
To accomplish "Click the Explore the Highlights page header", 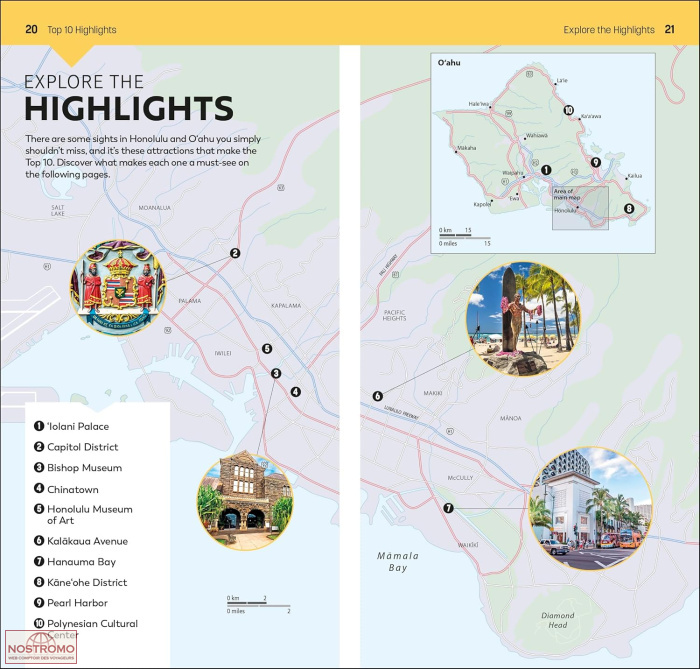I will (608, 30).
